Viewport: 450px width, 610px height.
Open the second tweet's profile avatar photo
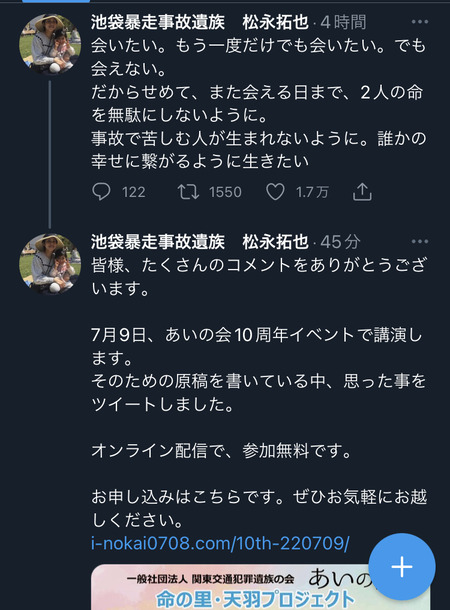[50, 264]
